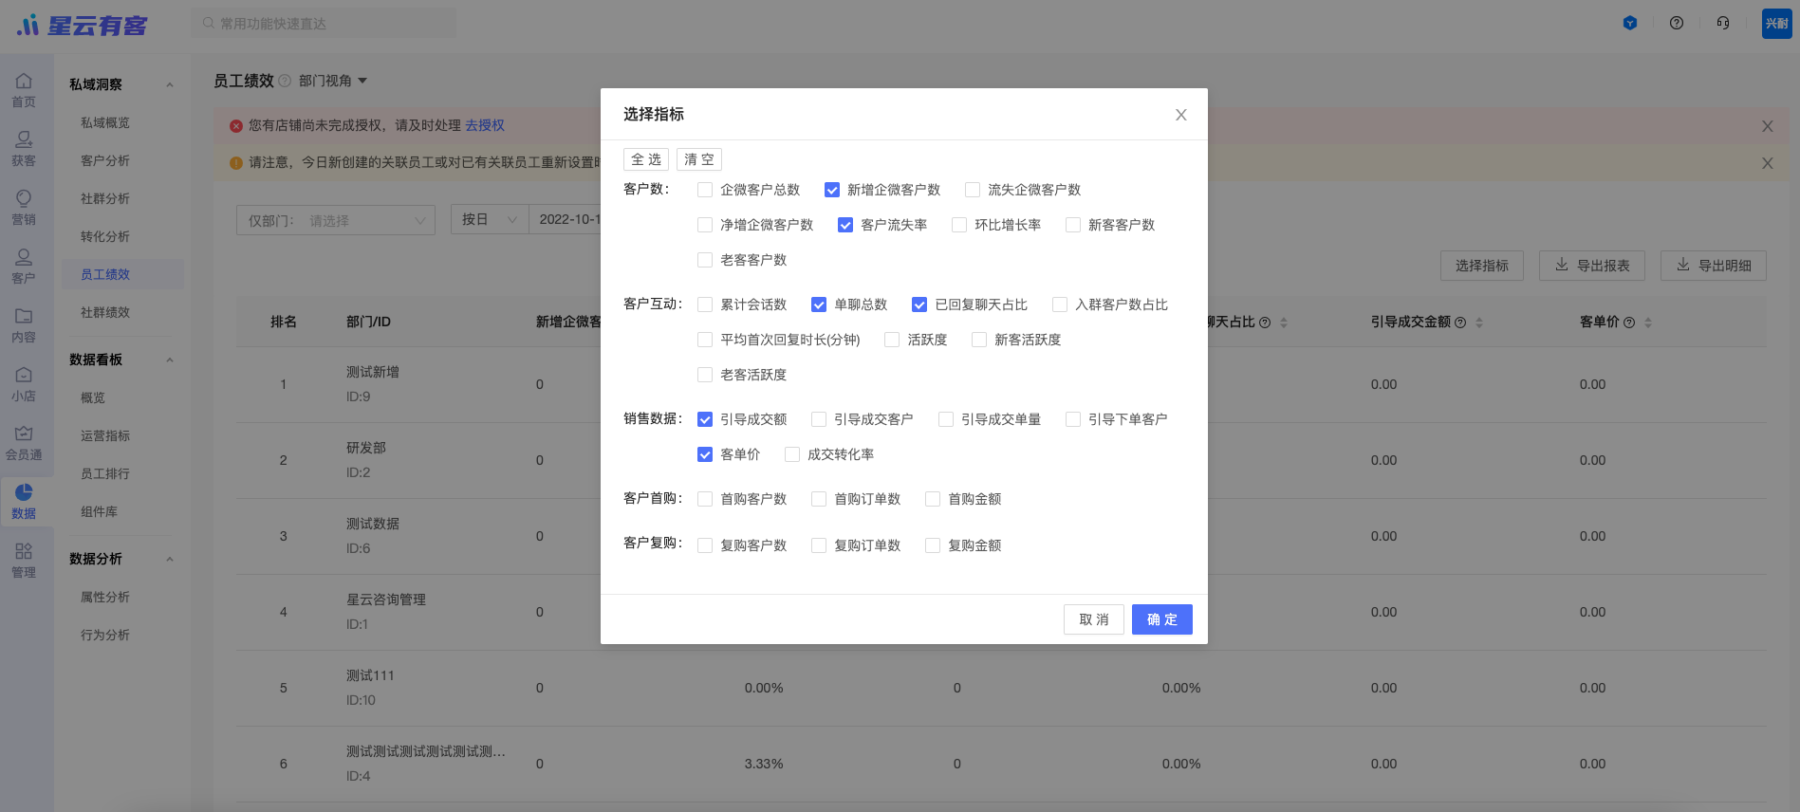Click the 导出报表 button

[1591, 266]
